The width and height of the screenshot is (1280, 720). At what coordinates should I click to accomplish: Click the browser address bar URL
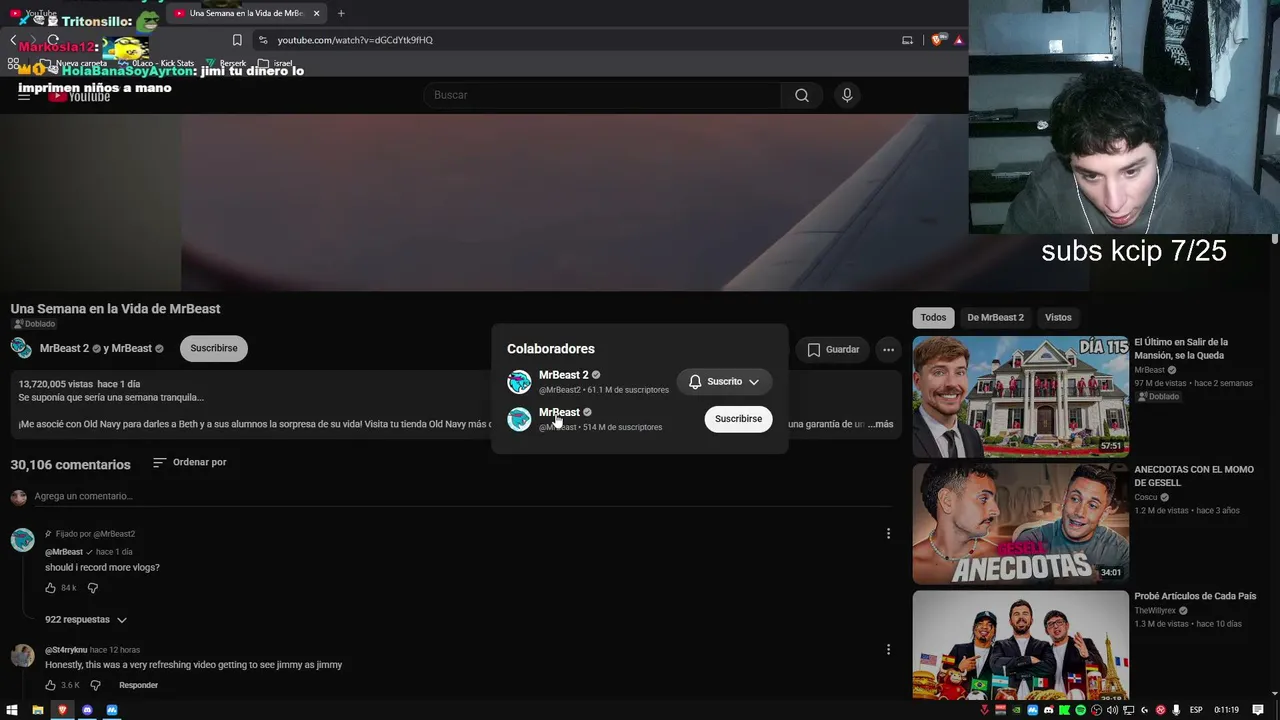coord(355,40)
